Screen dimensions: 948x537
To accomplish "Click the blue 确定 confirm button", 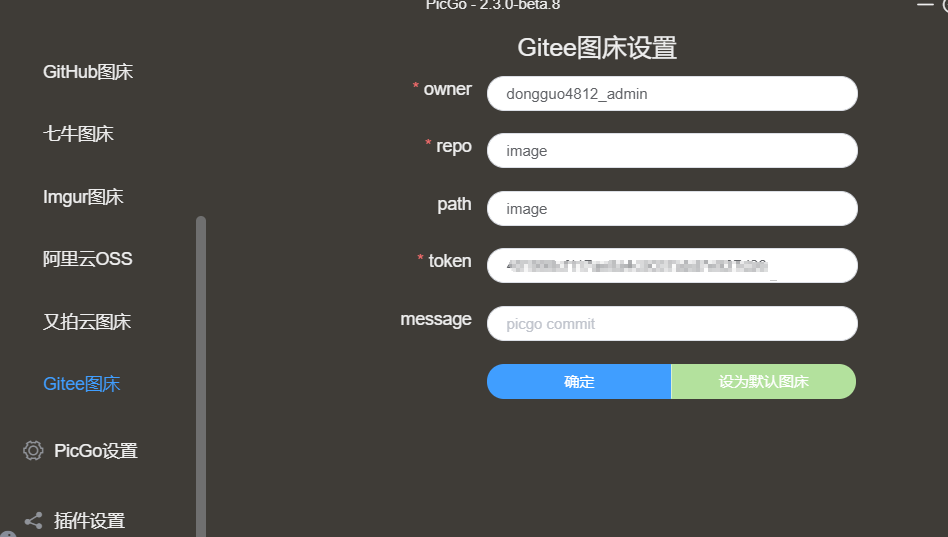I will [x=579, y=382].
